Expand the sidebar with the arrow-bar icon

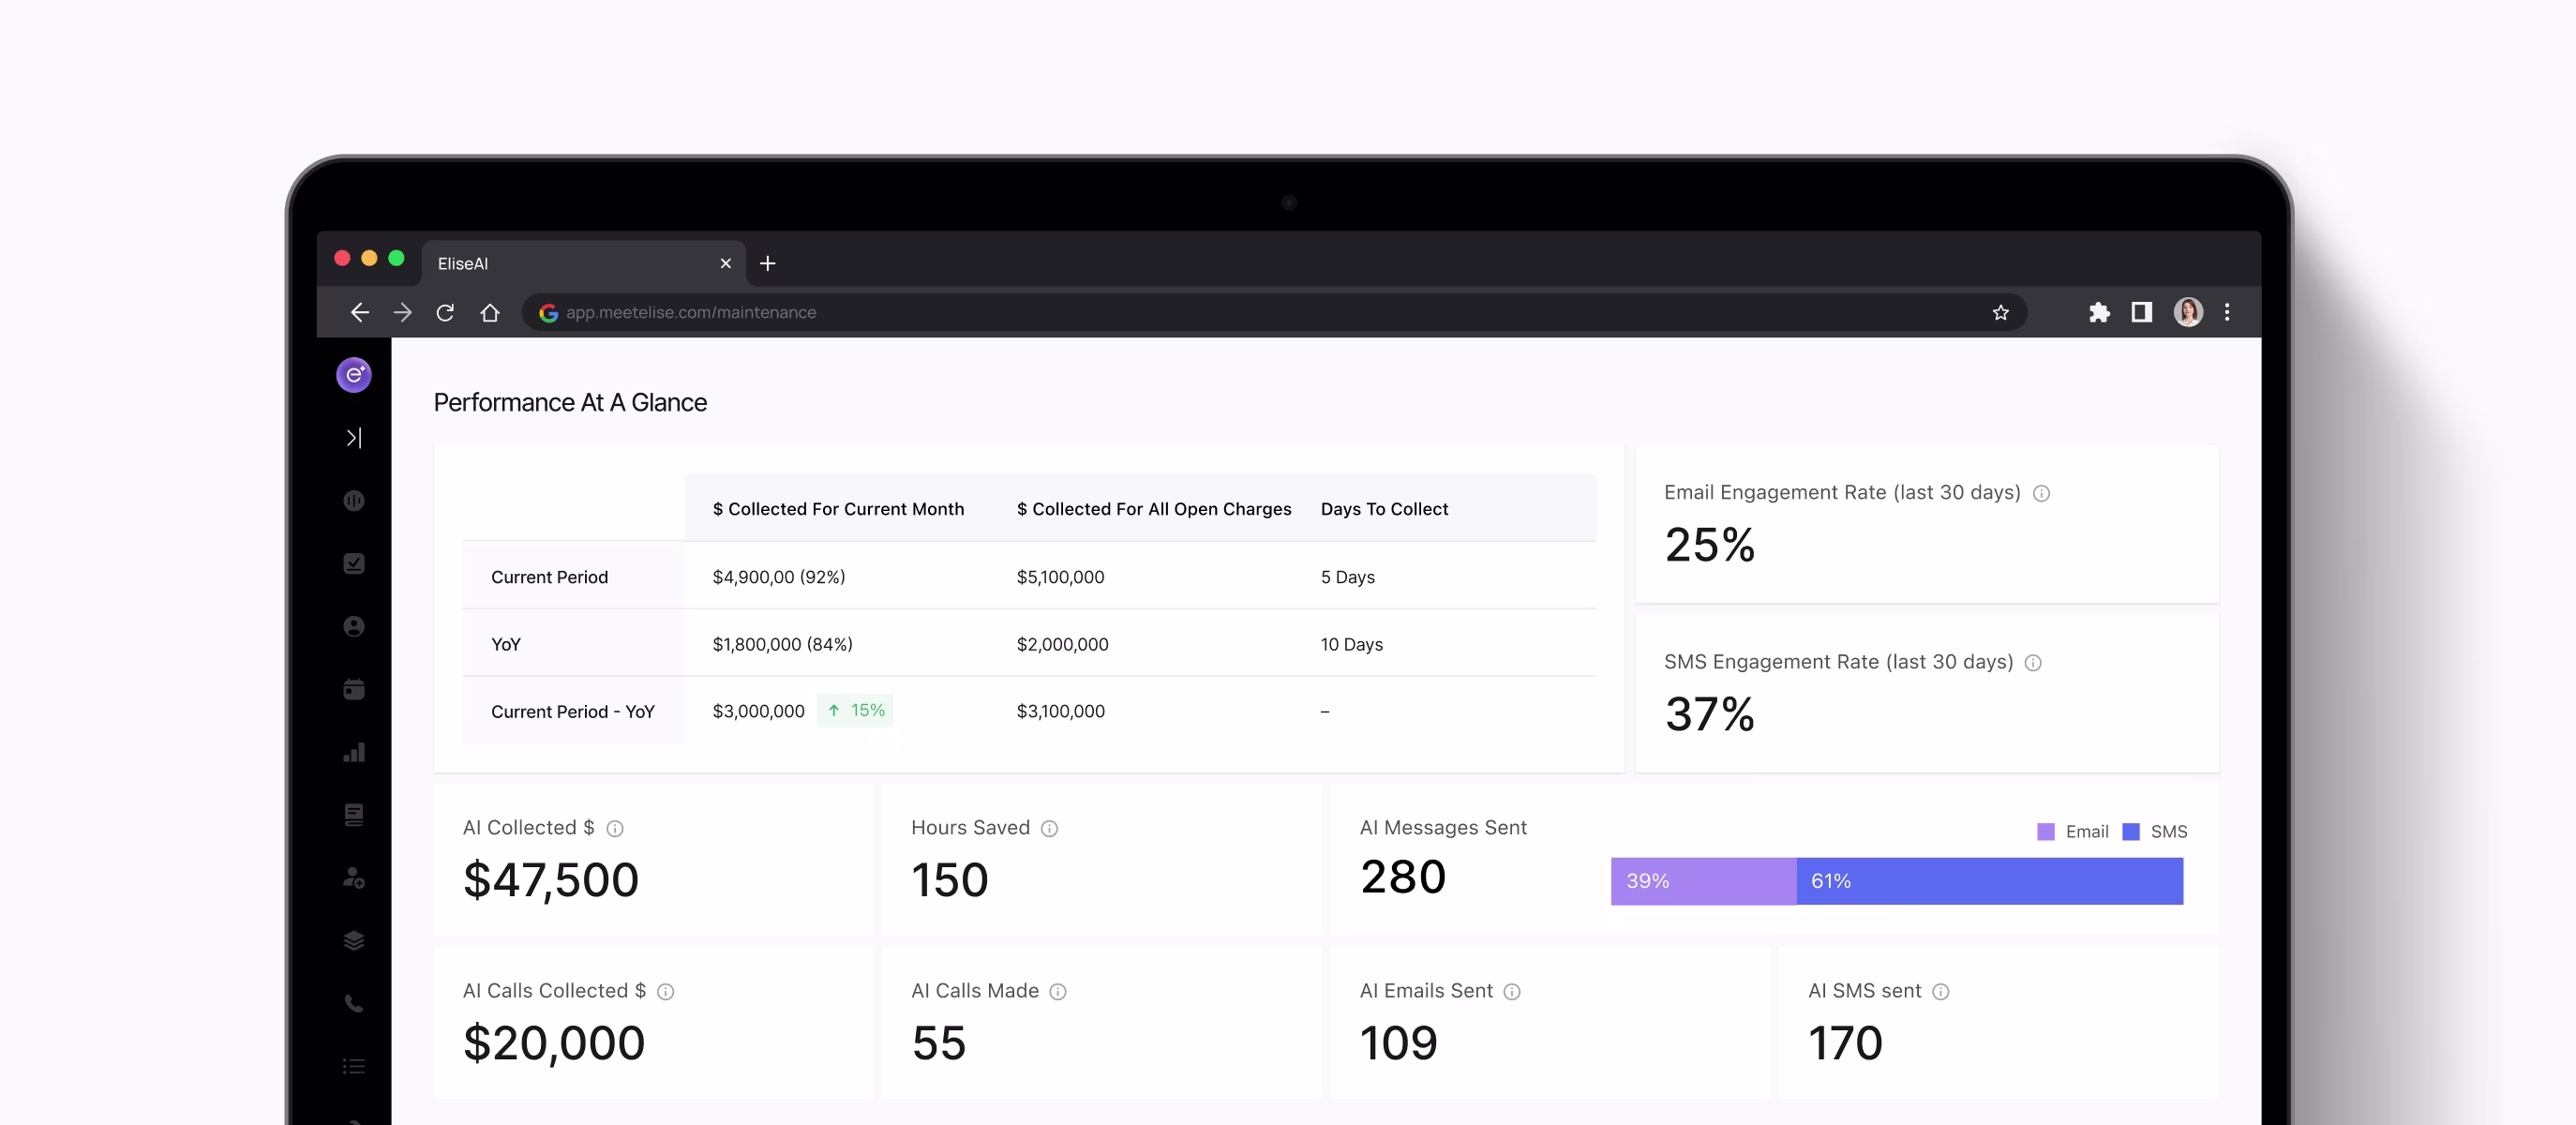click(x=353, y=438)
